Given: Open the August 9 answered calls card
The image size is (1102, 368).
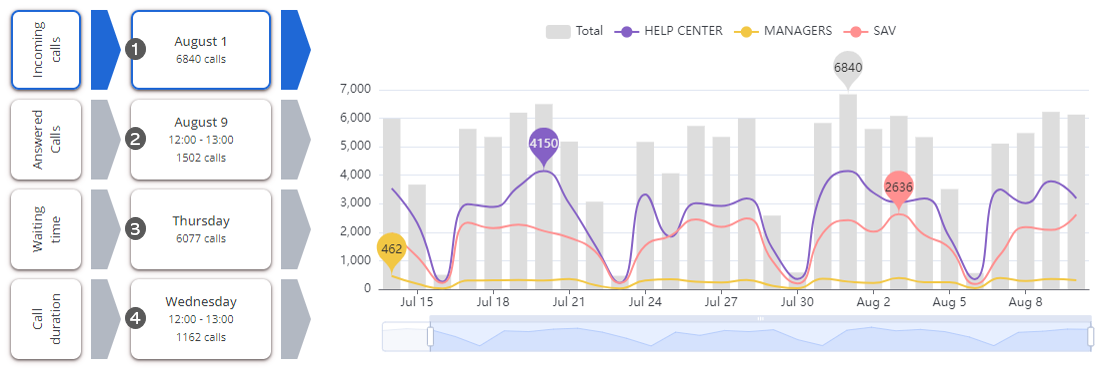Looking at the screenshot, I should click(201, 139).
